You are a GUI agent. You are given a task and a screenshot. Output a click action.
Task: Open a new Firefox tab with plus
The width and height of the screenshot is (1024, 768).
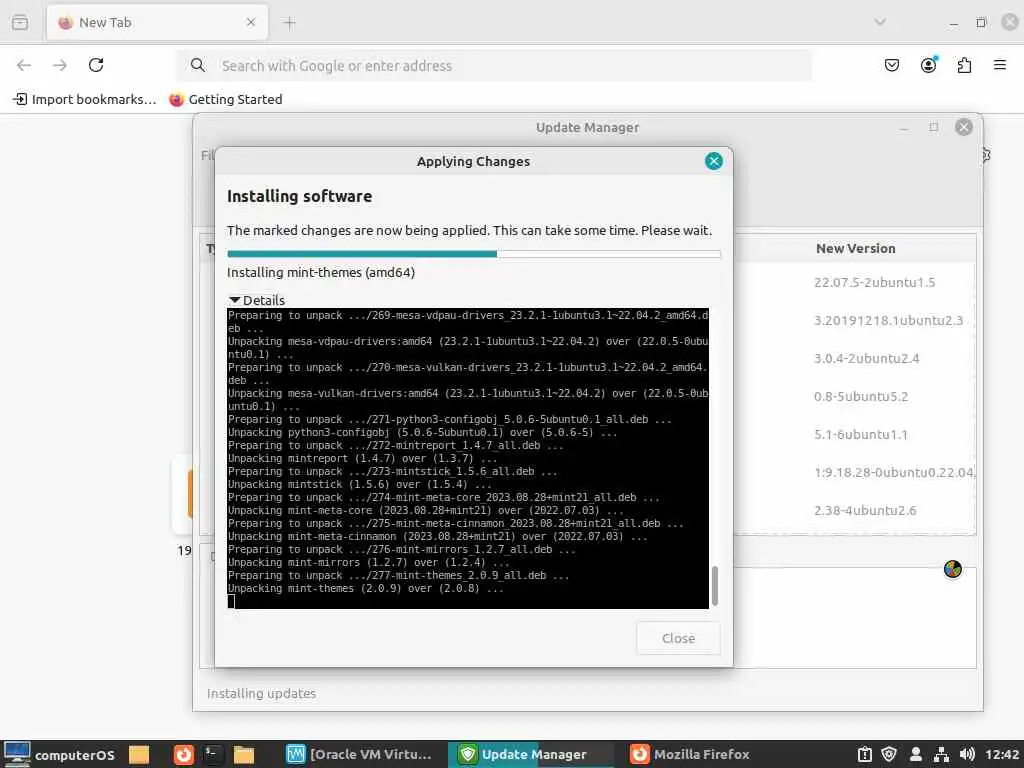(x=289, y=23)
